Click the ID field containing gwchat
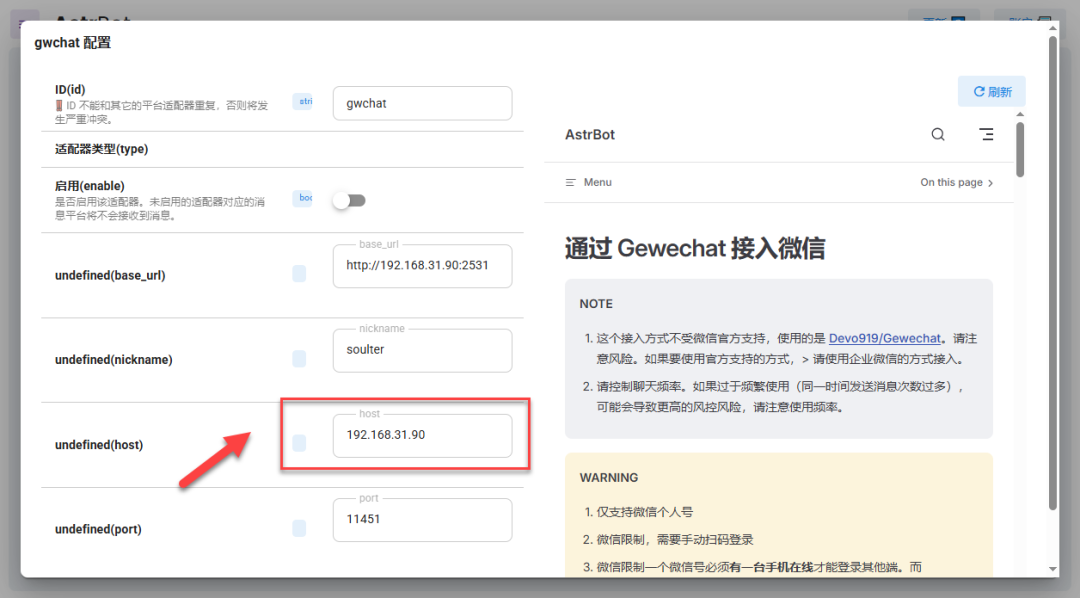1080x598 pixels. coord(422,103)
